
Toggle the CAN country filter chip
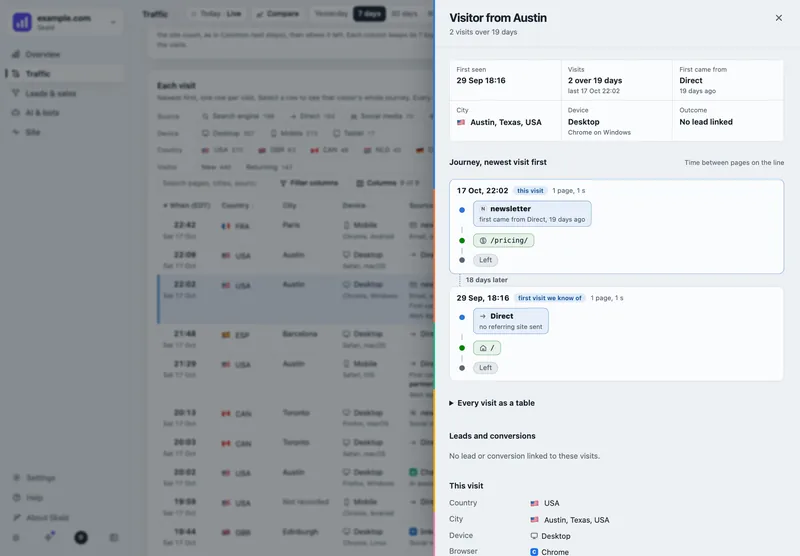click(x=331, y=150)
